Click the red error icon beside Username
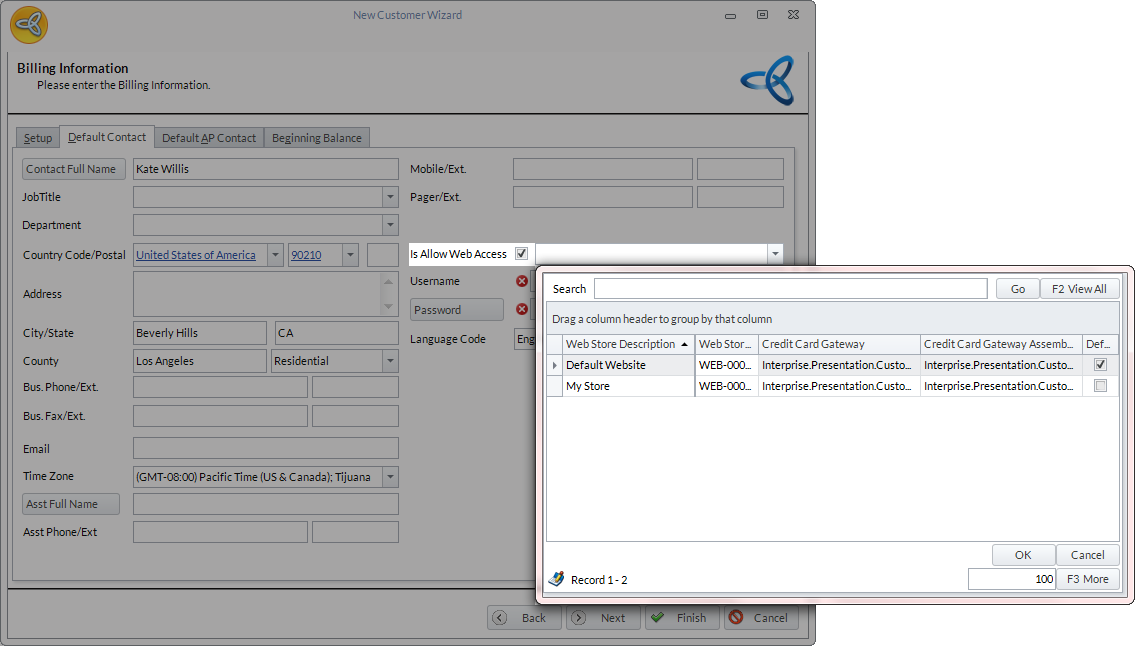1136x646 pixels. click(x=521, y=282)
